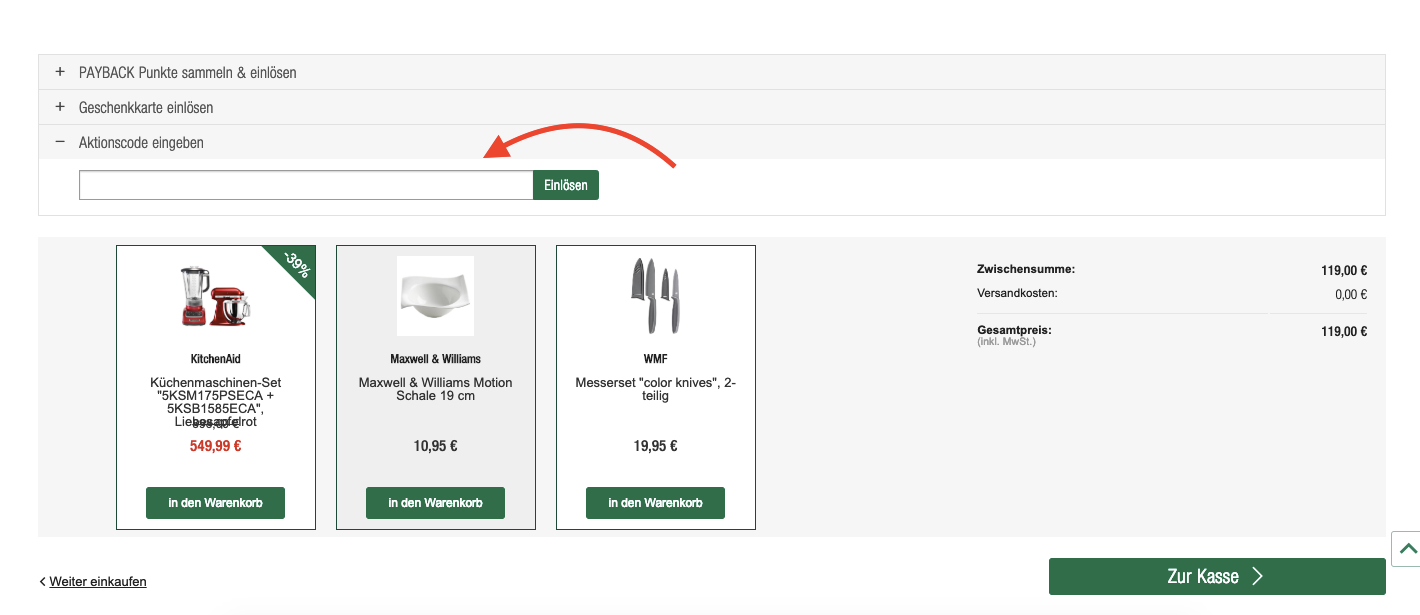Viewport: 1420px width, 615px height.
Task: Add WMF Messerset to Warenkorb
Action: click(x=655, y=503)
